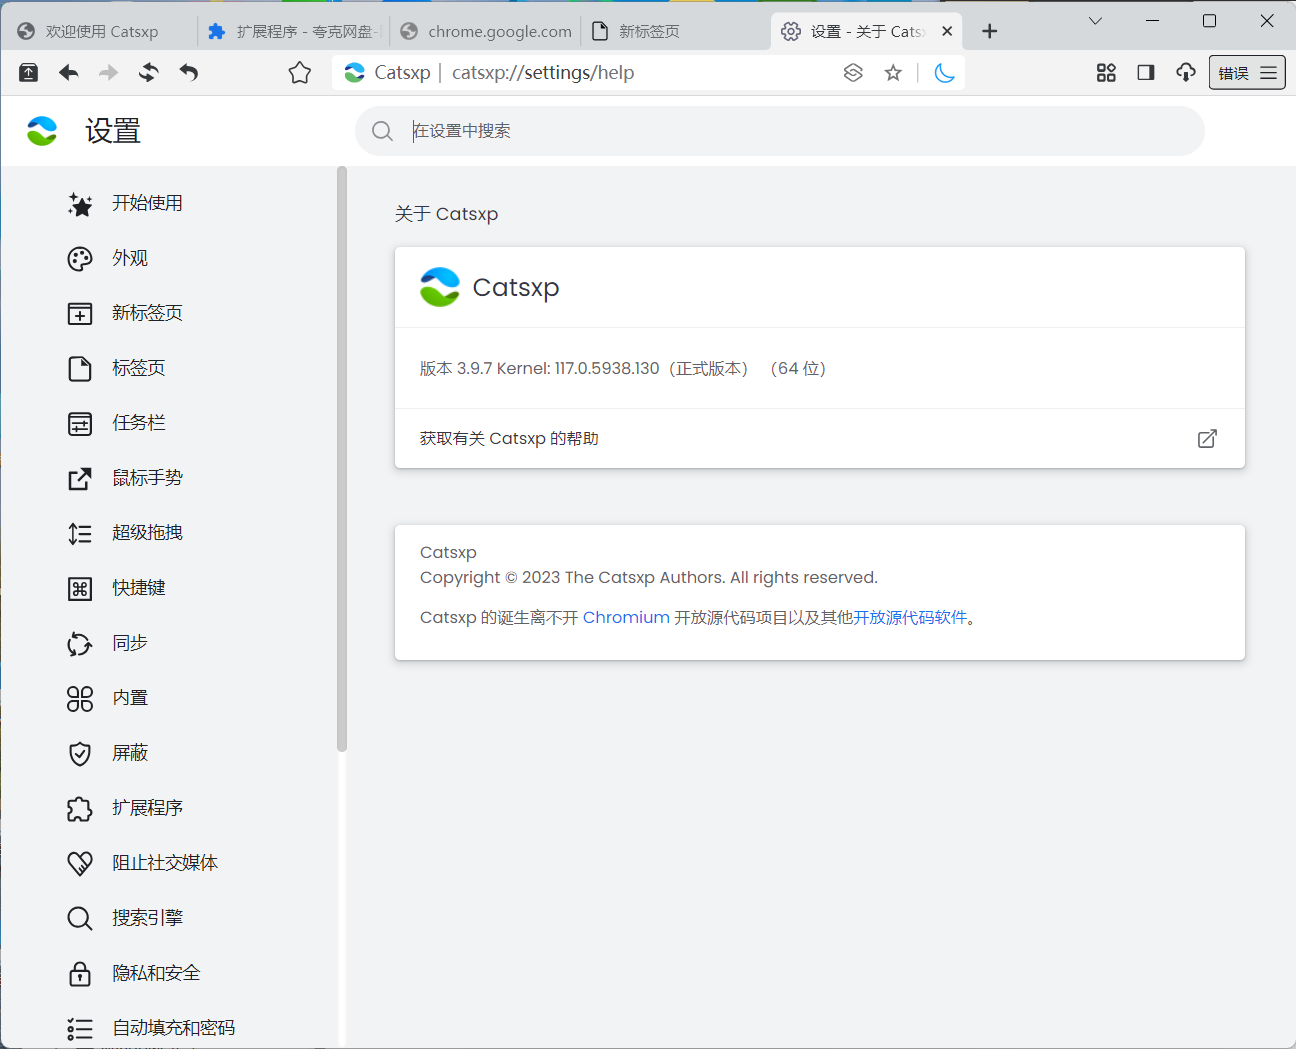This screenshot has width=1296, height=1049.
Task: Toggle the side panel icon
Action: tap(1146, 72)
